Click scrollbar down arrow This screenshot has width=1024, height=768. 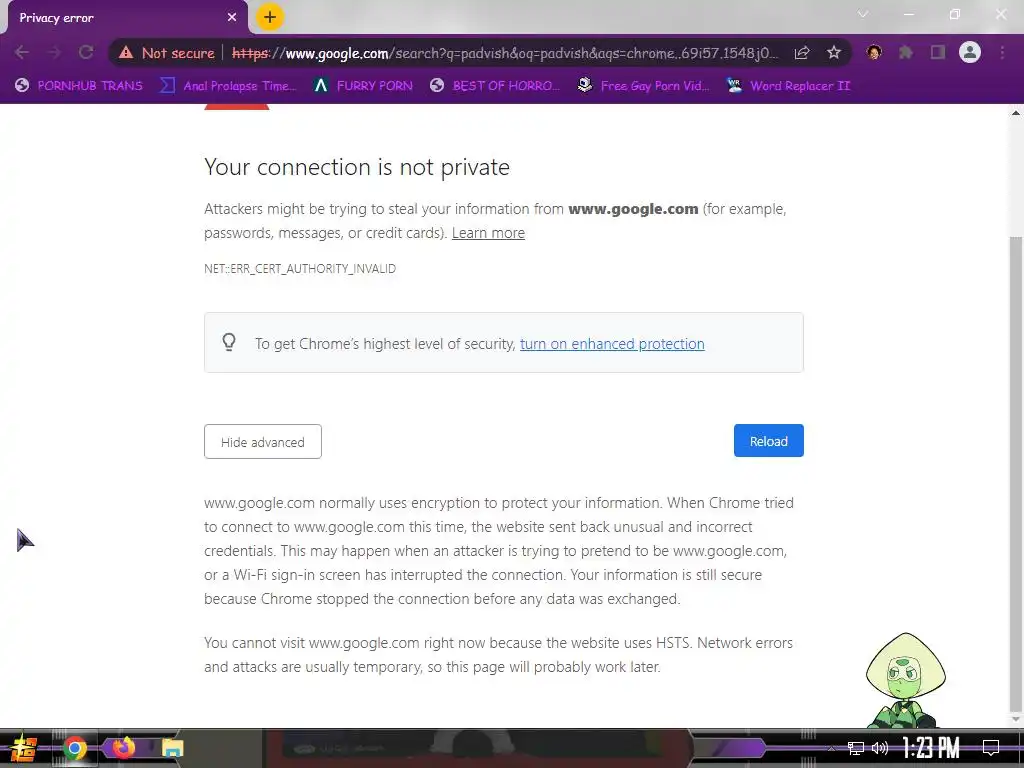[x=1016, y=719]
